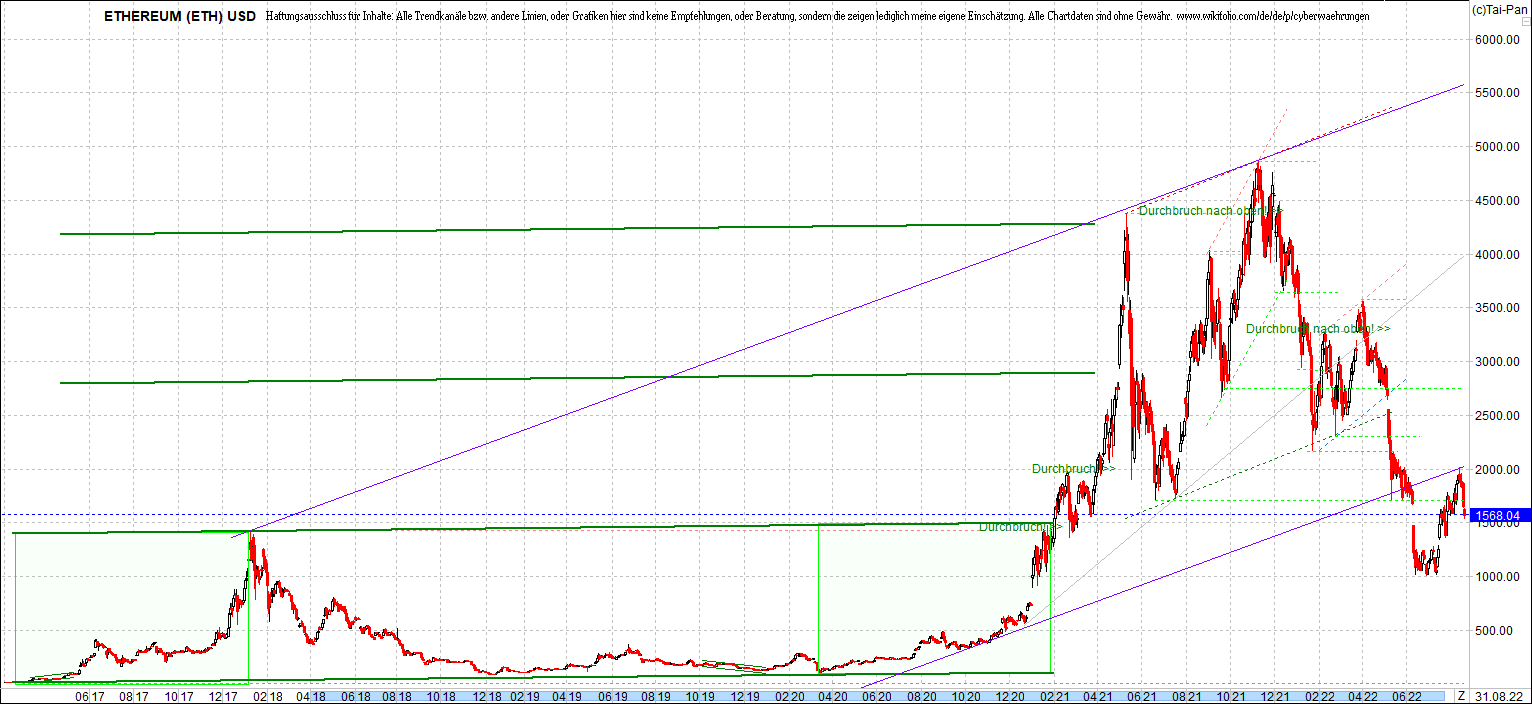Click the 02'22 label on time axis
This screenshot has height=704, width=1532.
[1319, 696]
